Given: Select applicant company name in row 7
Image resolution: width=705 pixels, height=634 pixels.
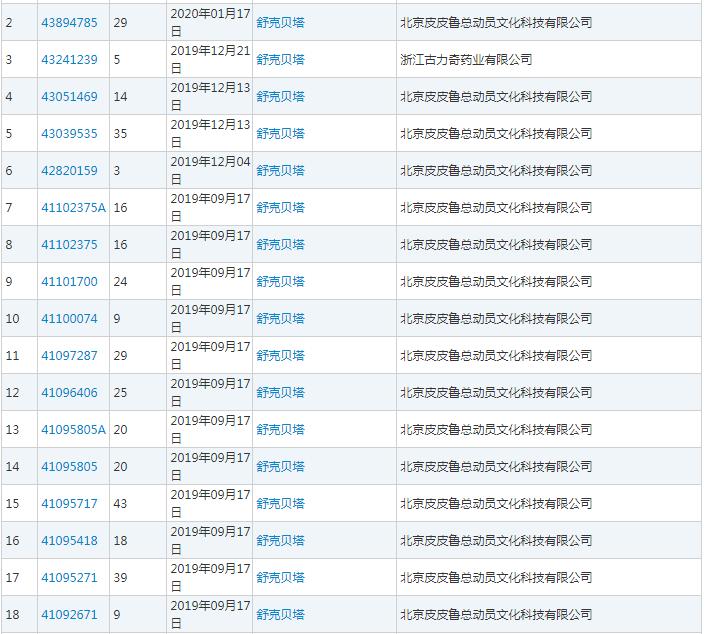Looking at the screenshot, I should [496, 207].
